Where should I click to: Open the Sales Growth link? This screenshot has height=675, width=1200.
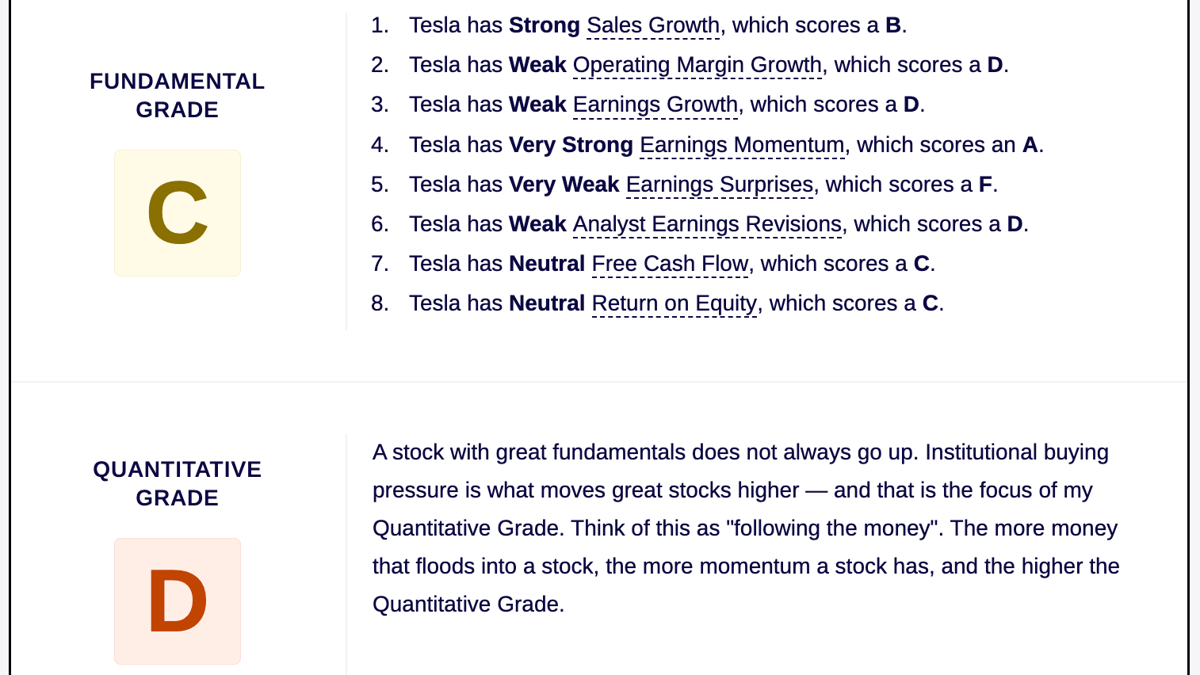(653, 26)
